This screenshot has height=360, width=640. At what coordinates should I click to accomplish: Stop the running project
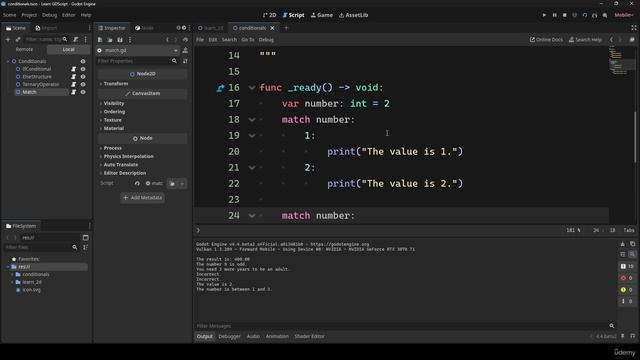(x=564, y=15)
